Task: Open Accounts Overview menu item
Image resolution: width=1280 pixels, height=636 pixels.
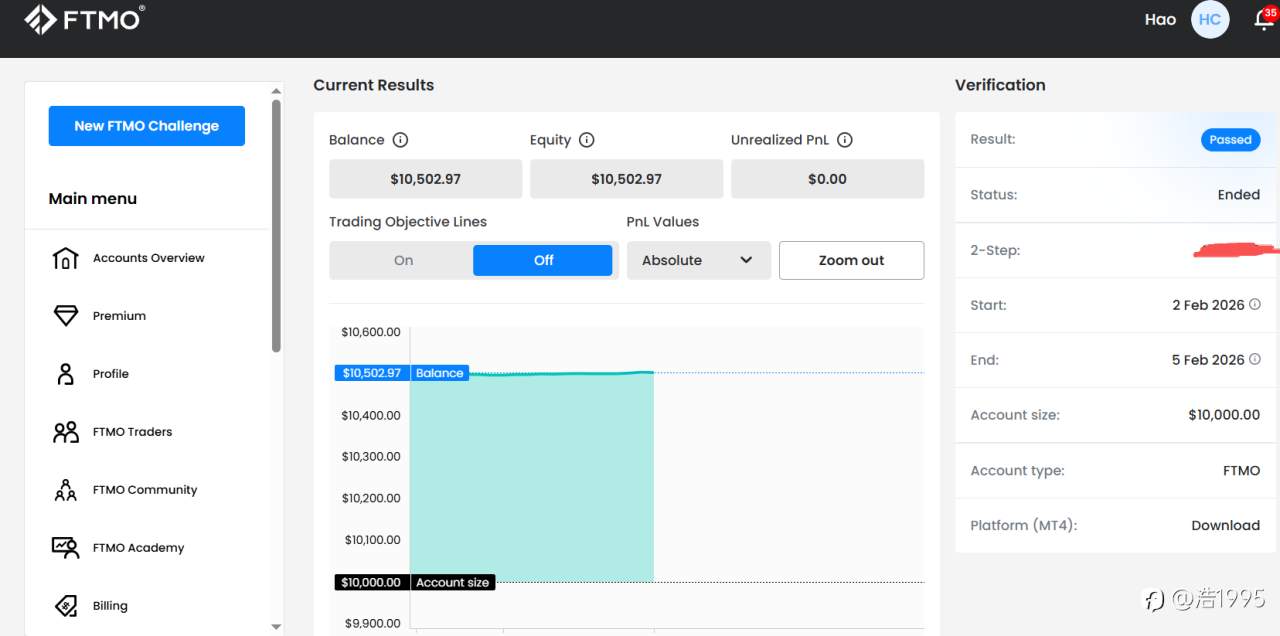Action: pos(147,258)
